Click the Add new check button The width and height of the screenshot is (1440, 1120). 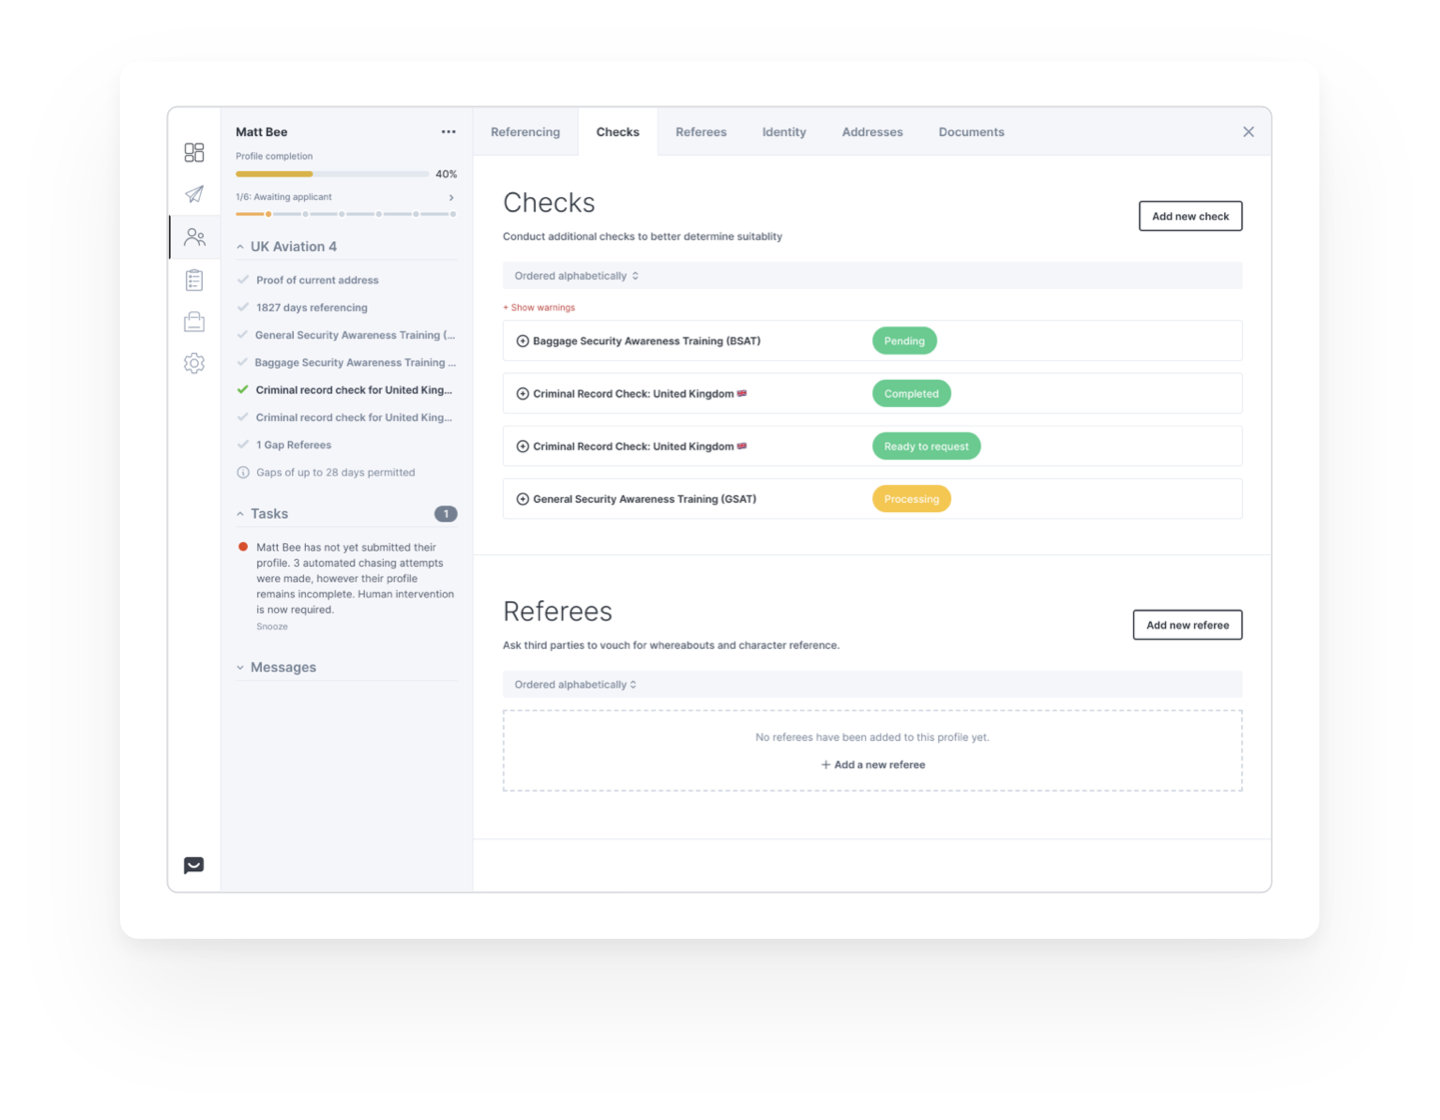coord(1190,216)
